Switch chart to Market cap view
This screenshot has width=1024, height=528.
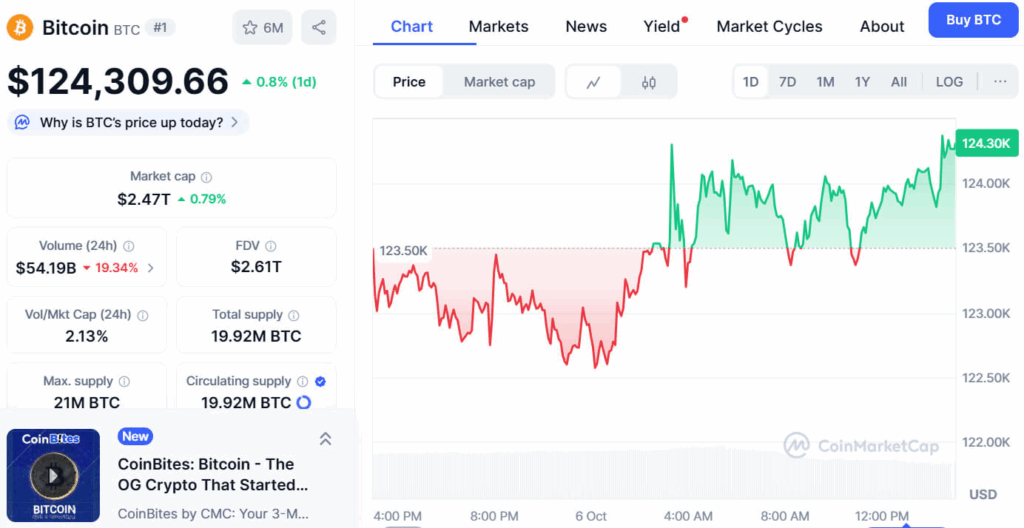499,82
